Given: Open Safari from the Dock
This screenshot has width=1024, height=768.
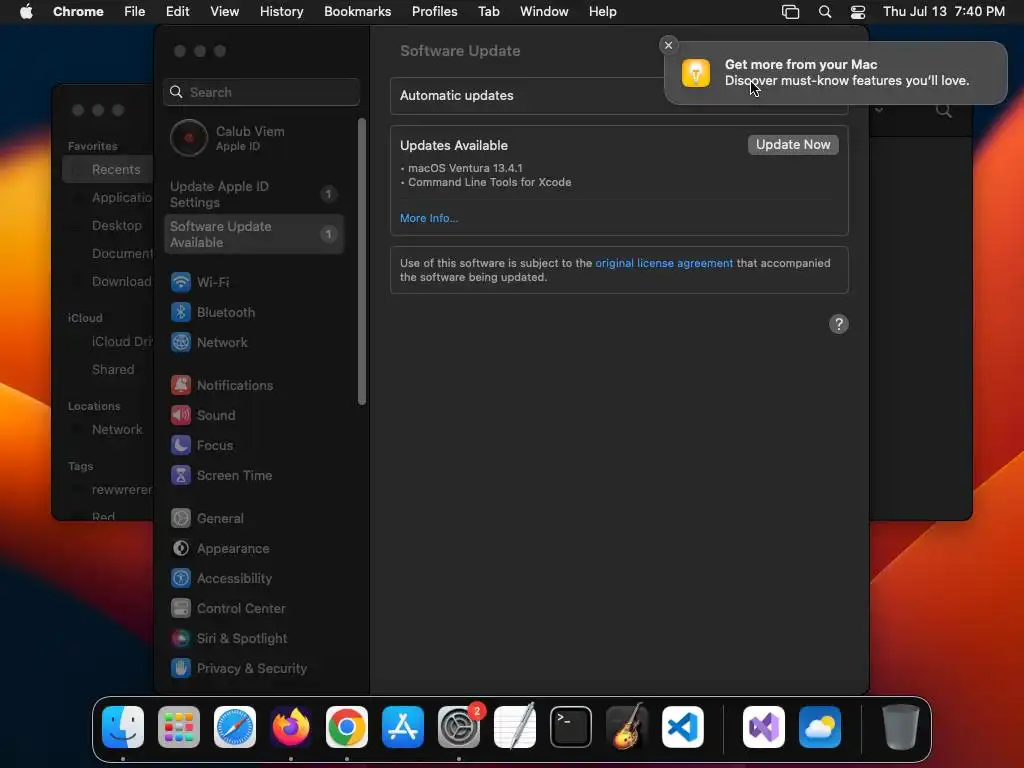Looking at the screenshot, I should [x=235, y=727].
